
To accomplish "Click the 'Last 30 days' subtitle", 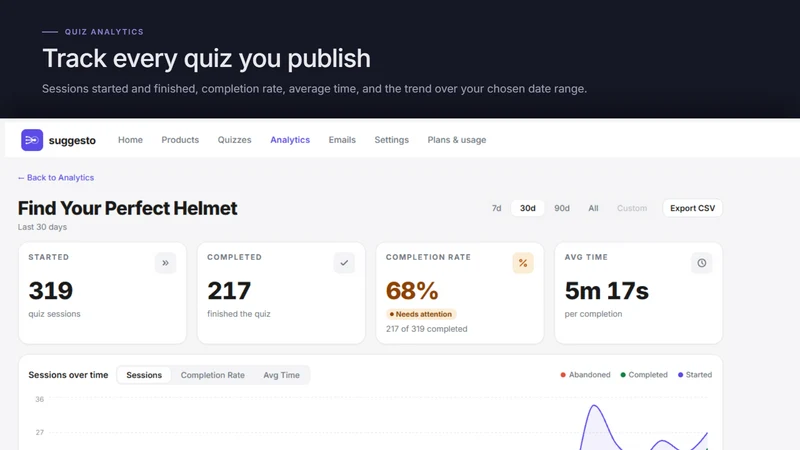I will [x=42, y=227].
